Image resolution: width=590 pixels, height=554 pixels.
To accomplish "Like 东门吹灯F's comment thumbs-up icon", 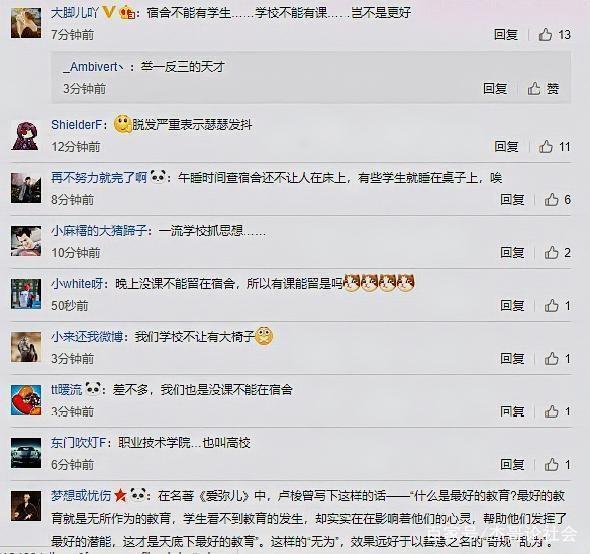I will click(551, 465).
